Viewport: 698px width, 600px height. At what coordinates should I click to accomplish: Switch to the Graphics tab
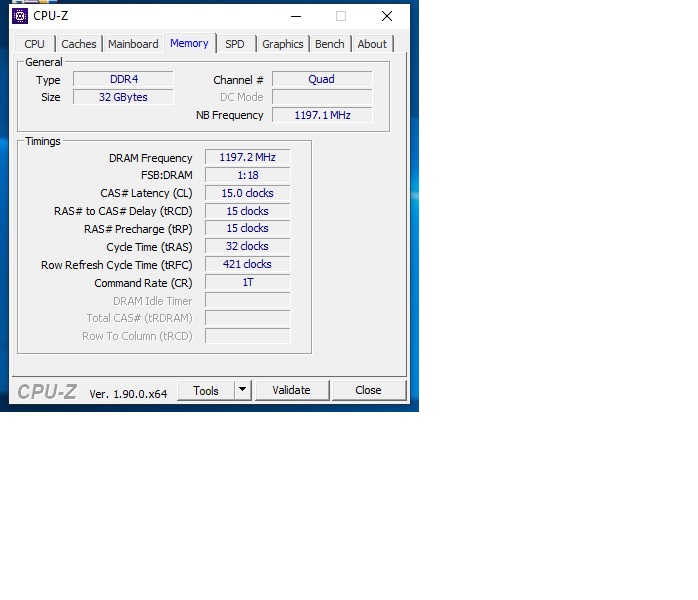(283, 44)
